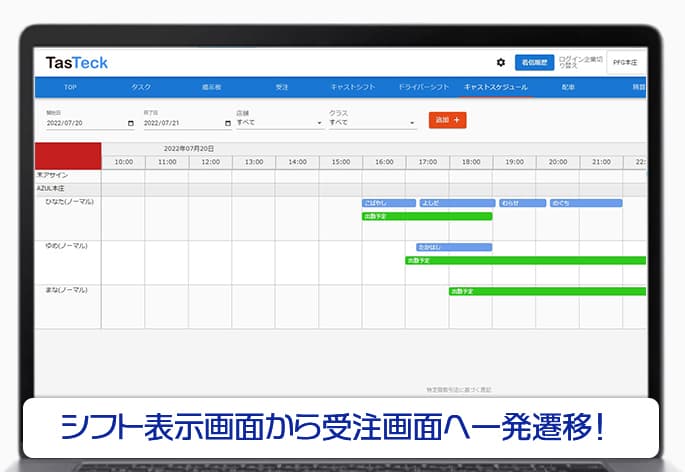Click the blue 着信履歴 button
This screenshot has width=685, height=472.
coord(534,62)
